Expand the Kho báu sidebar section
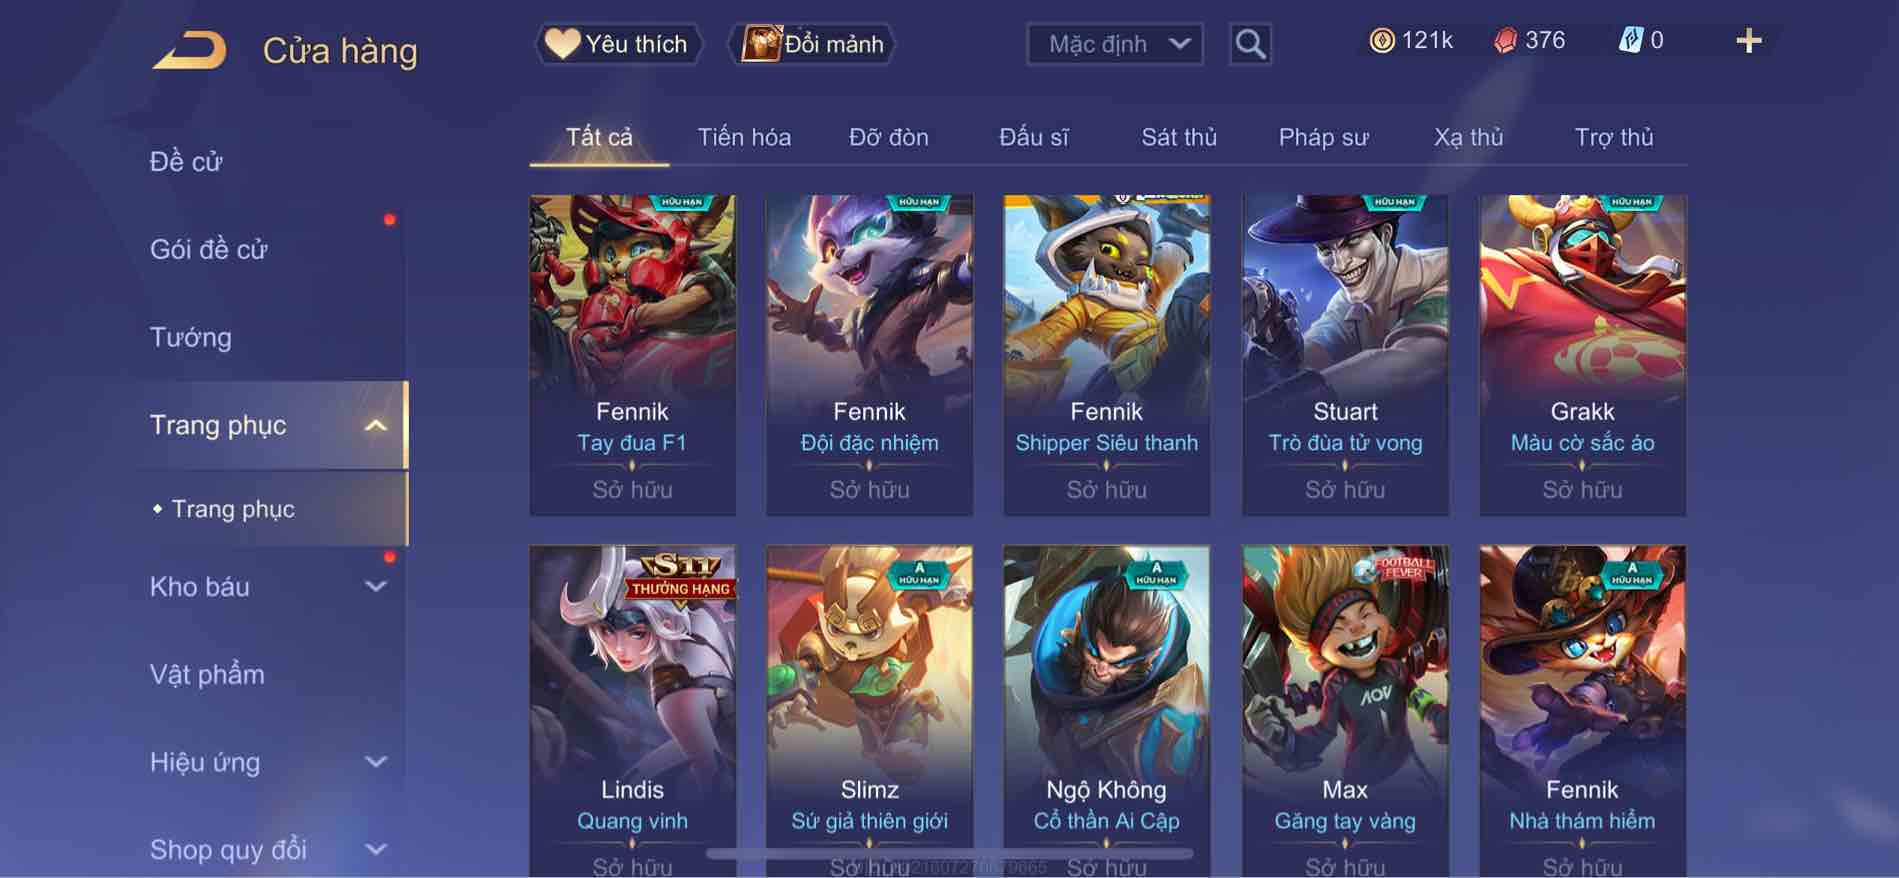This screenshot has width=1899, height=878. [375, 587]
